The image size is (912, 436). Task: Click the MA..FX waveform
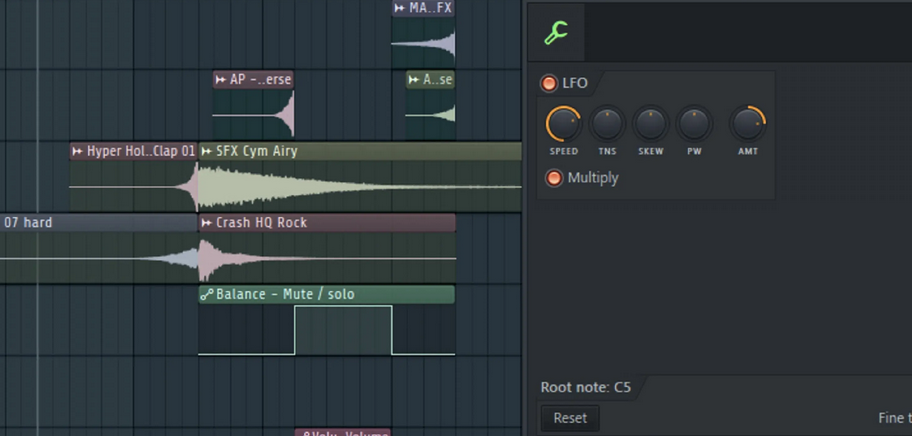click(423, 44)
